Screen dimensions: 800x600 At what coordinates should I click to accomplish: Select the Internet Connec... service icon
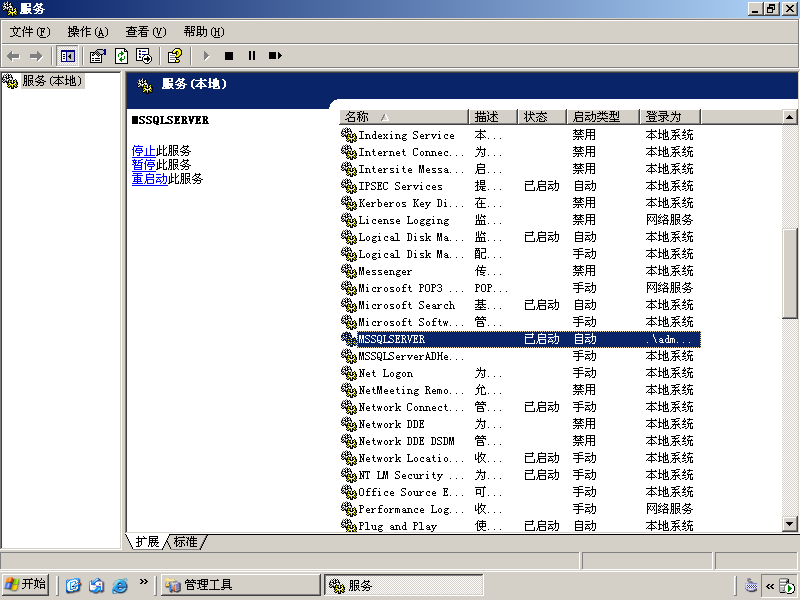coord(348,153)
